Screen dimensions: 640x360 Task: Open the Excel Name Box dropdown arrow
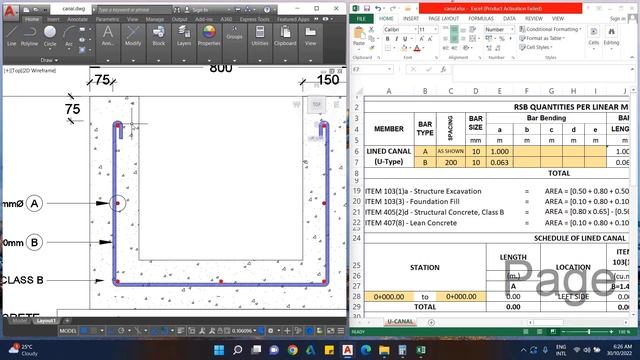[x=389, y=70]
